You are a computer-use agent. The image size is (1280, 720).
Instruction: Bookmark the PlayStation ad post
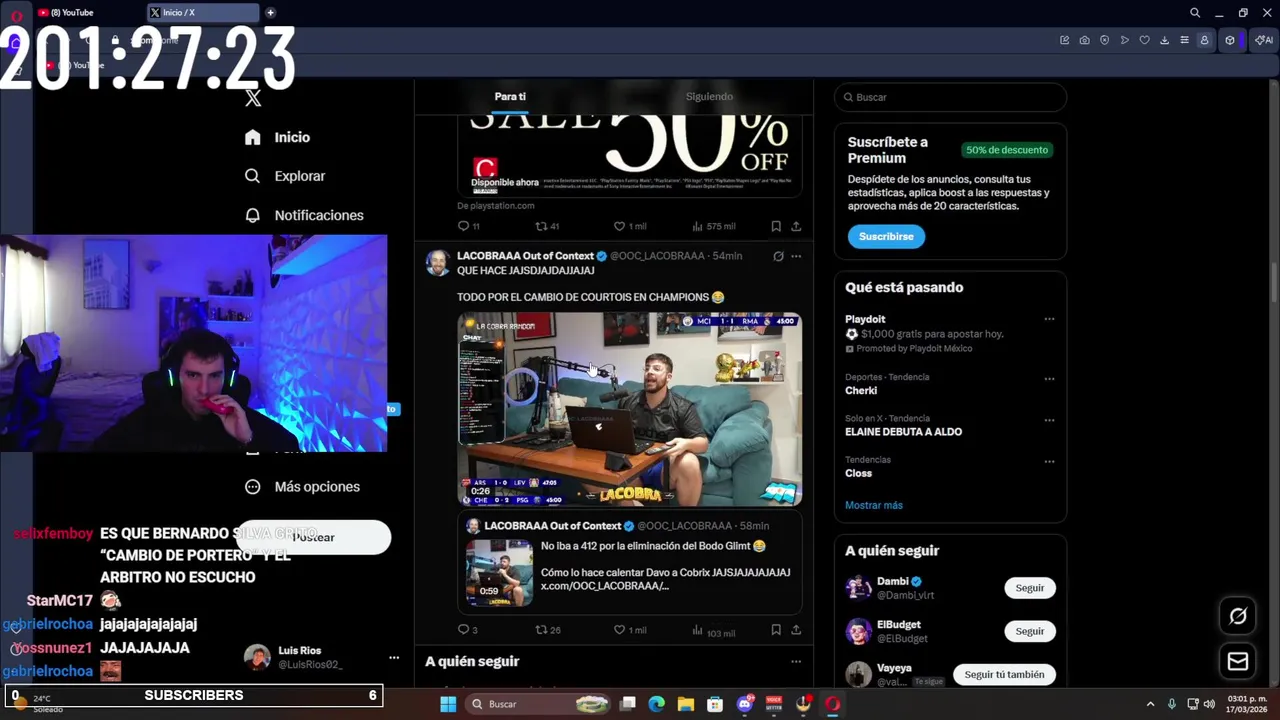pos(776,226)
